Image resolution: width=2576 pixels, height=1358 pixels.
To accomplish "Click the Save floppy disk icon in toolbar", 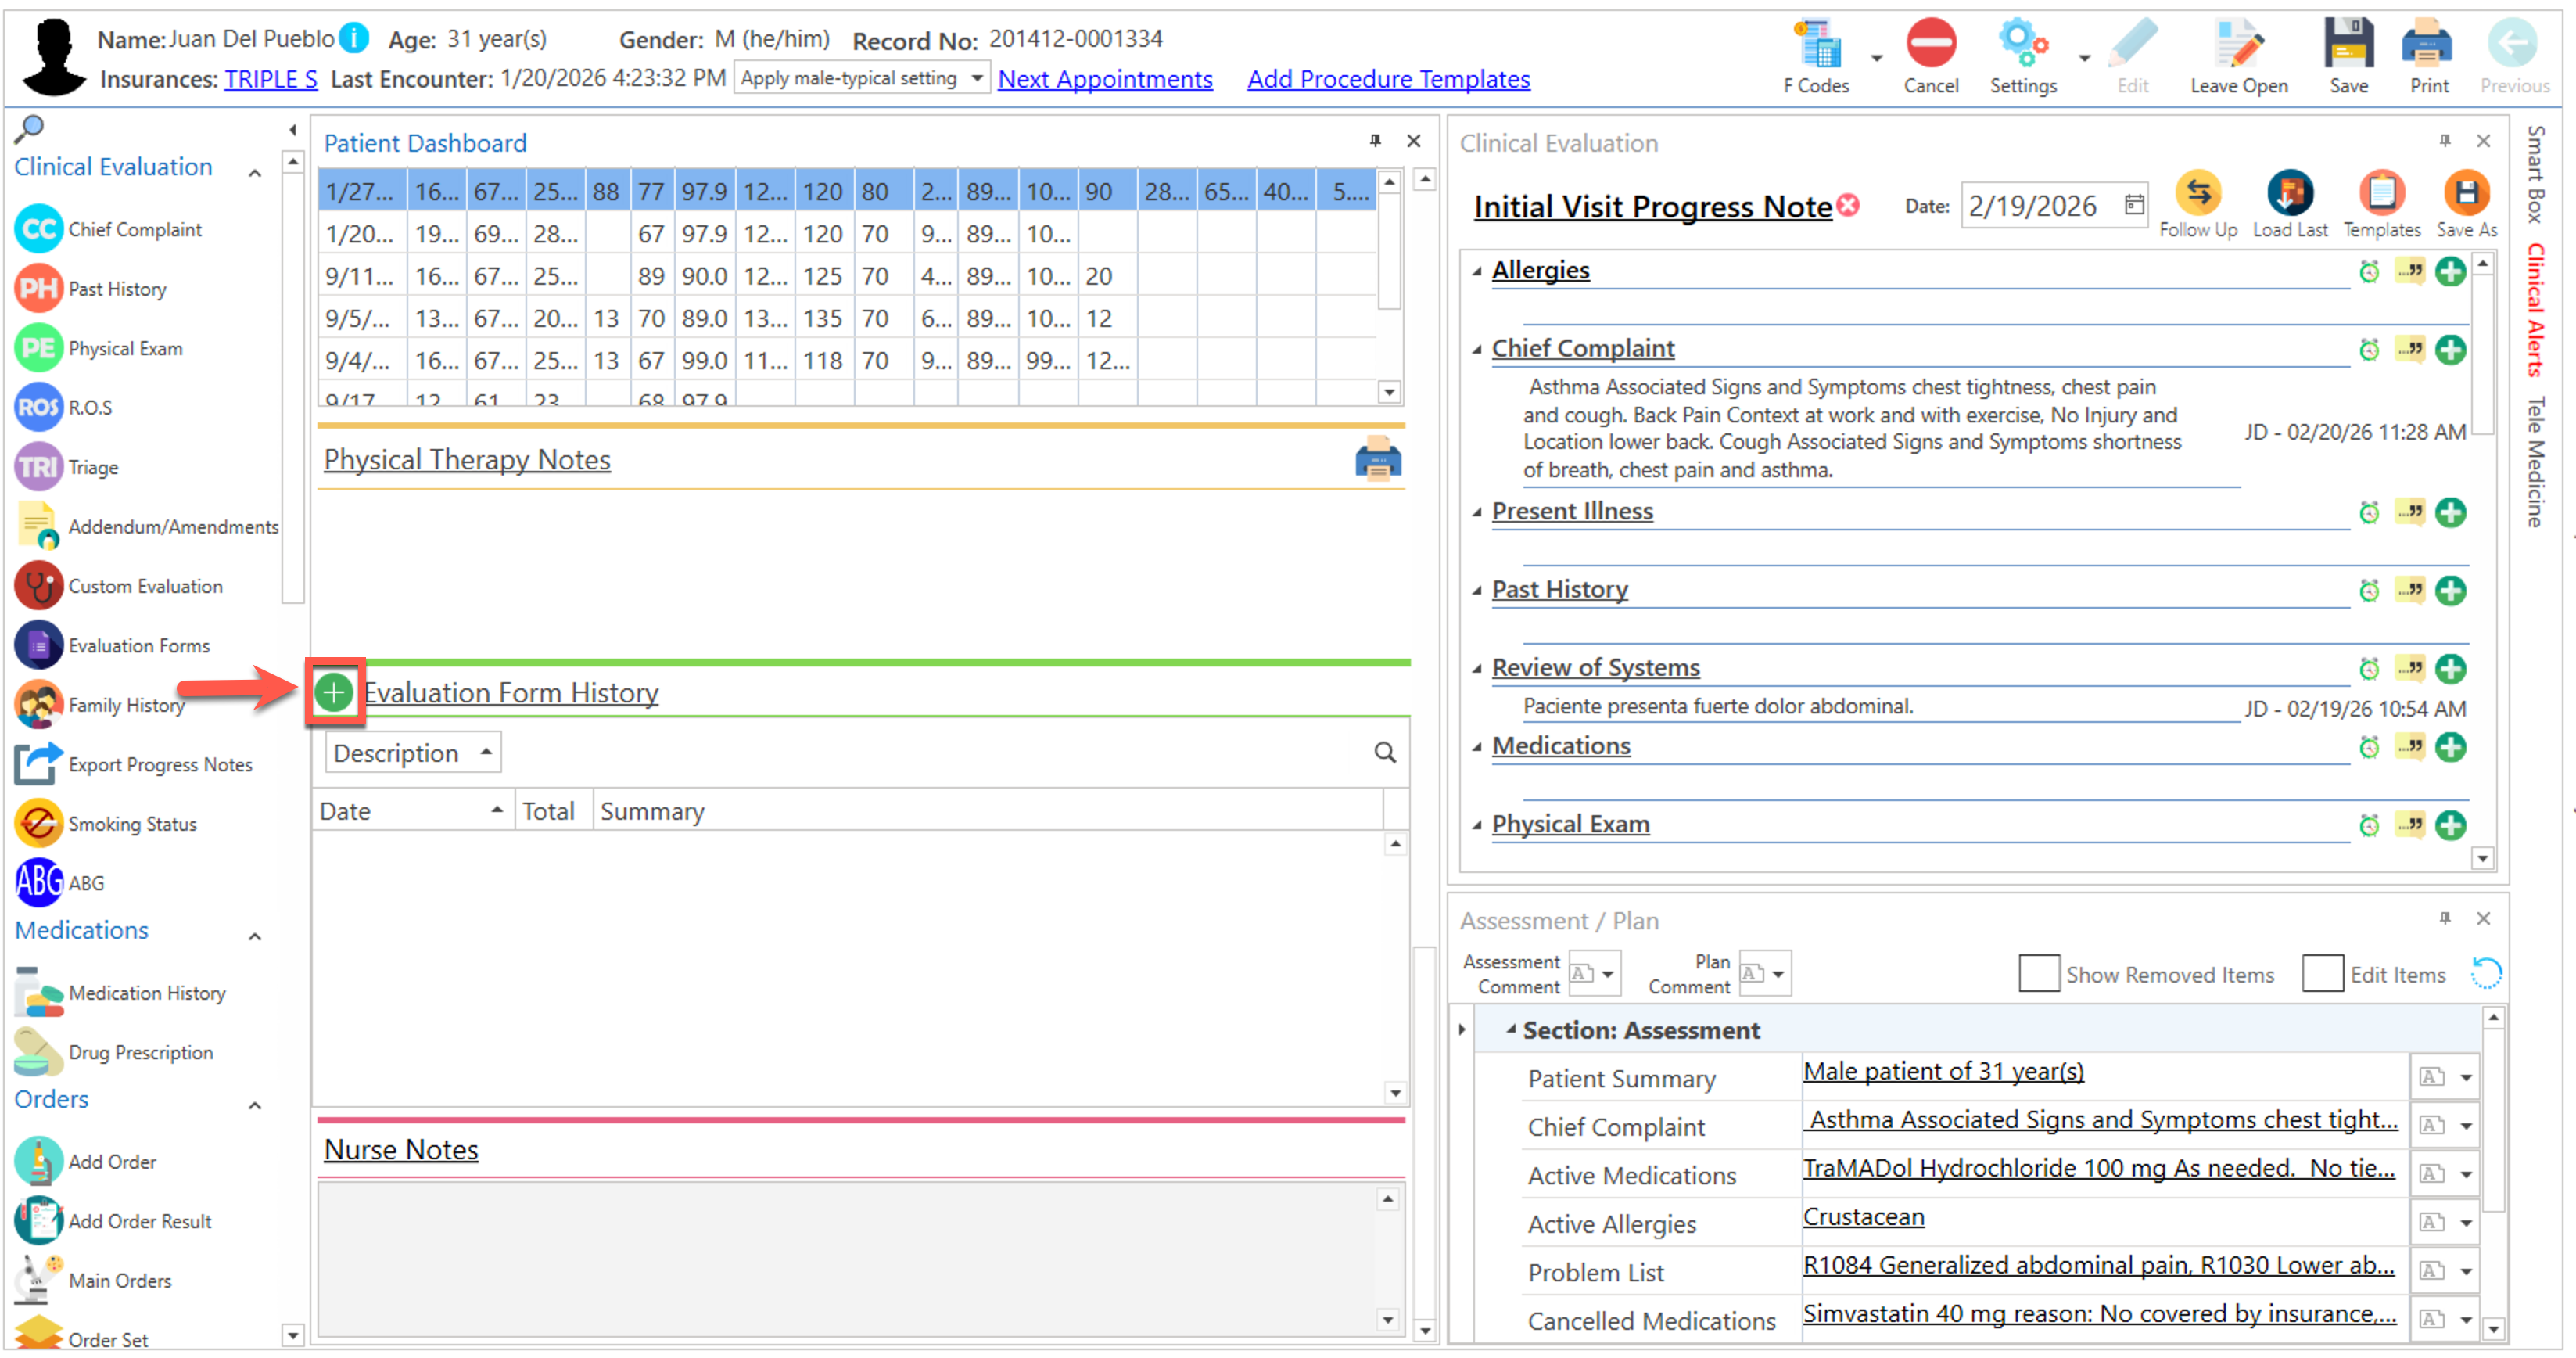I will pyautogui.click(x=2348, y=45).
